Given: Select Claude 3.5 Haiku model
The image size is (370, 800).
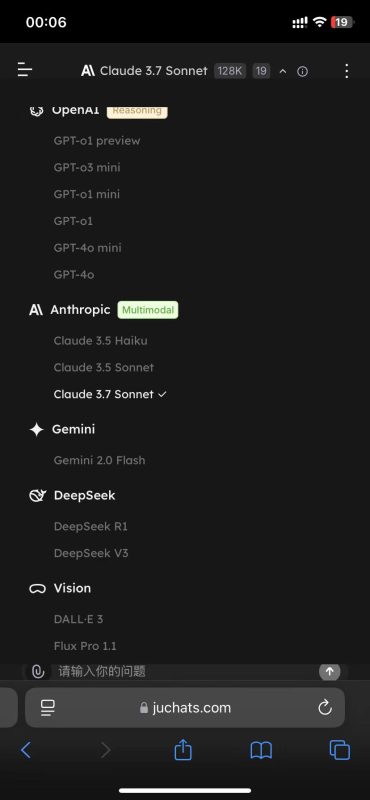Looking at the screenshot, I should (x=101, y=341).
